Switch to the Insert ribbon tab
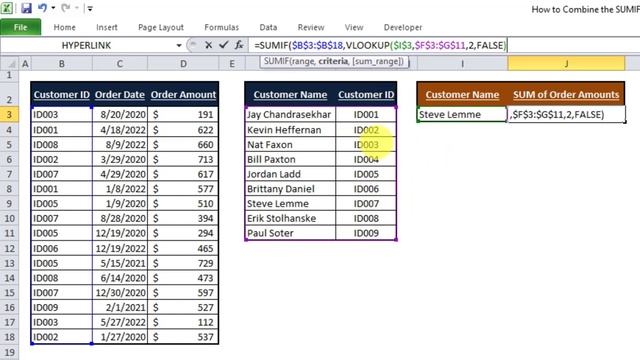Image resolution: width=640 pixels, height=360 pixels. pyautogui.click(x=107, y=27)
